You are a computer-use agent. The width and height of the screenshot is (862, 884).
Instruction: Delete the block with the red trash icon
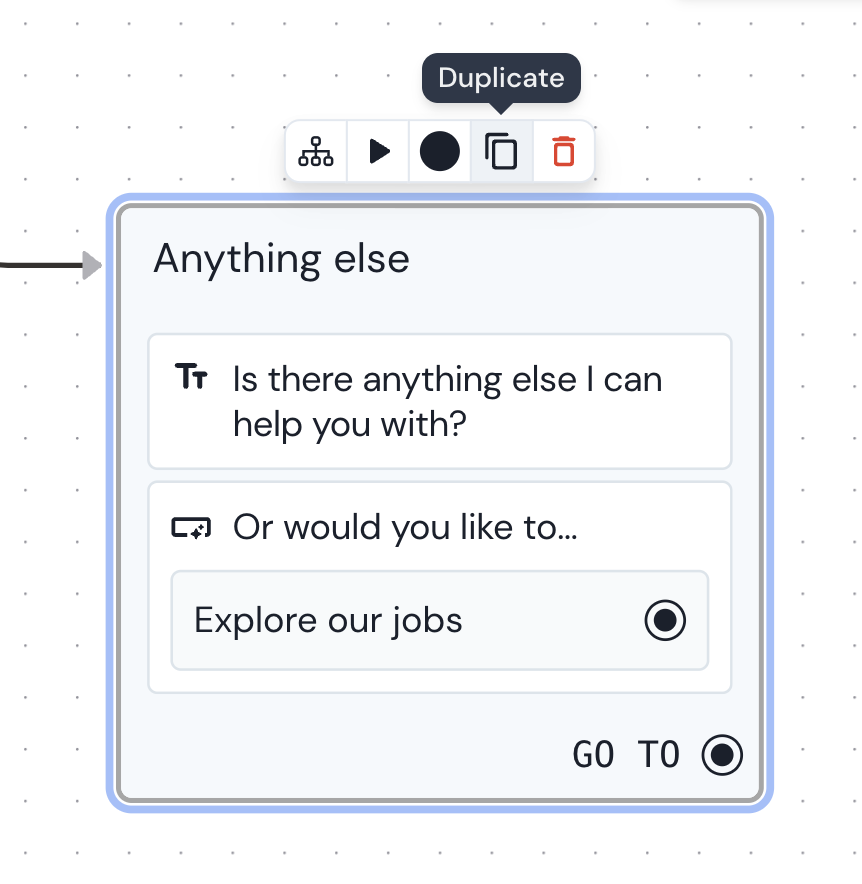[x=564, y=152]
